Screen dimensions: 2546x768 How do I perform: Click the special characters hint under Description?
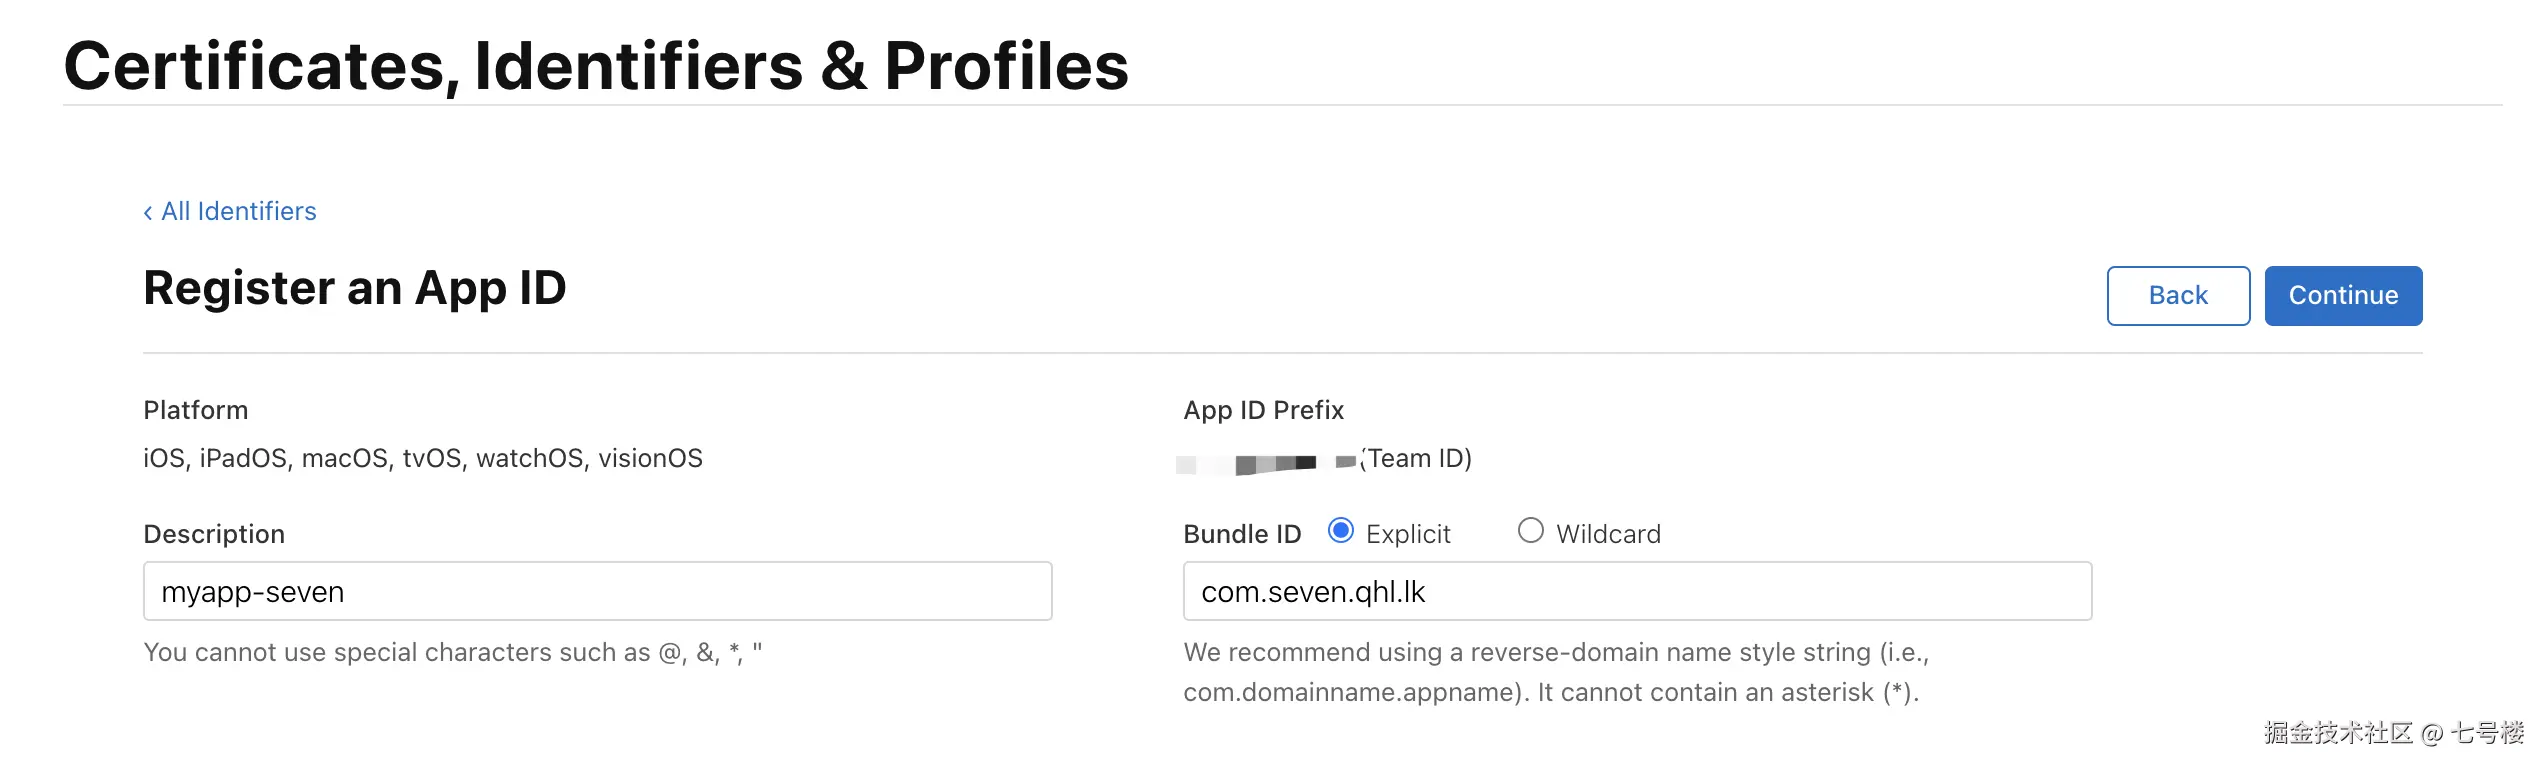coord(452,652)
